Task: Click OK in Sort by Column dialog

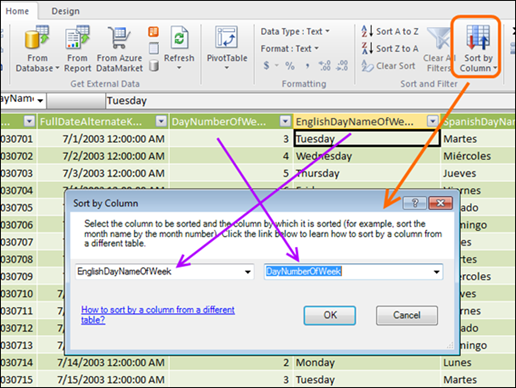Action: [x=330, y=315]
